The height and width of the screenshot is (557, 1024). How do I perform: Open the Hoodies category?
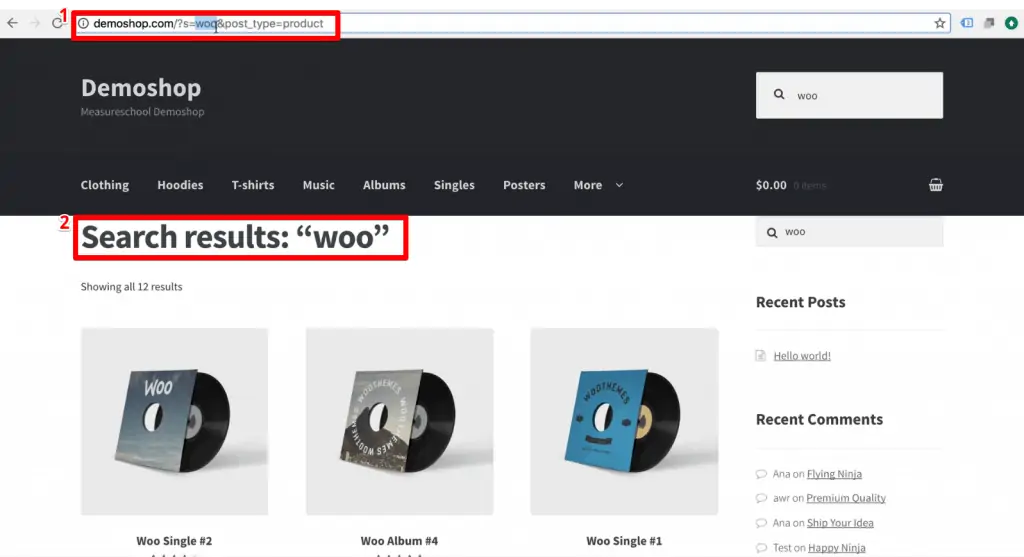180,185
